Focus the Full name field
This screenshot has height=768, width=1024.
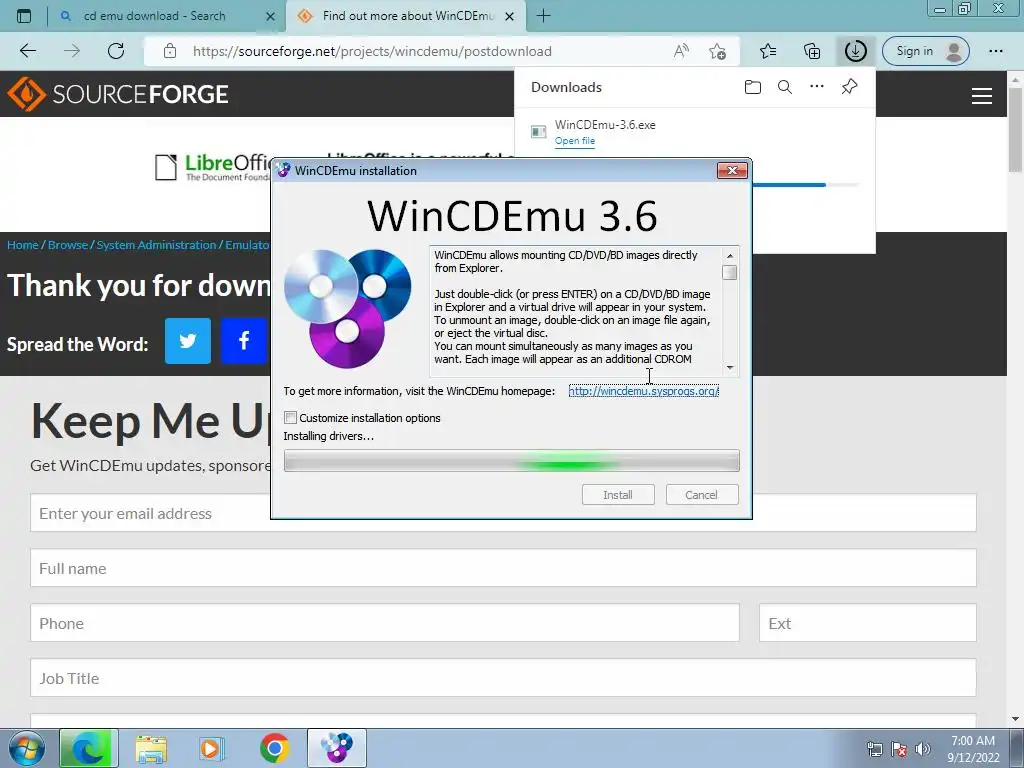click(x=503, y=568)
